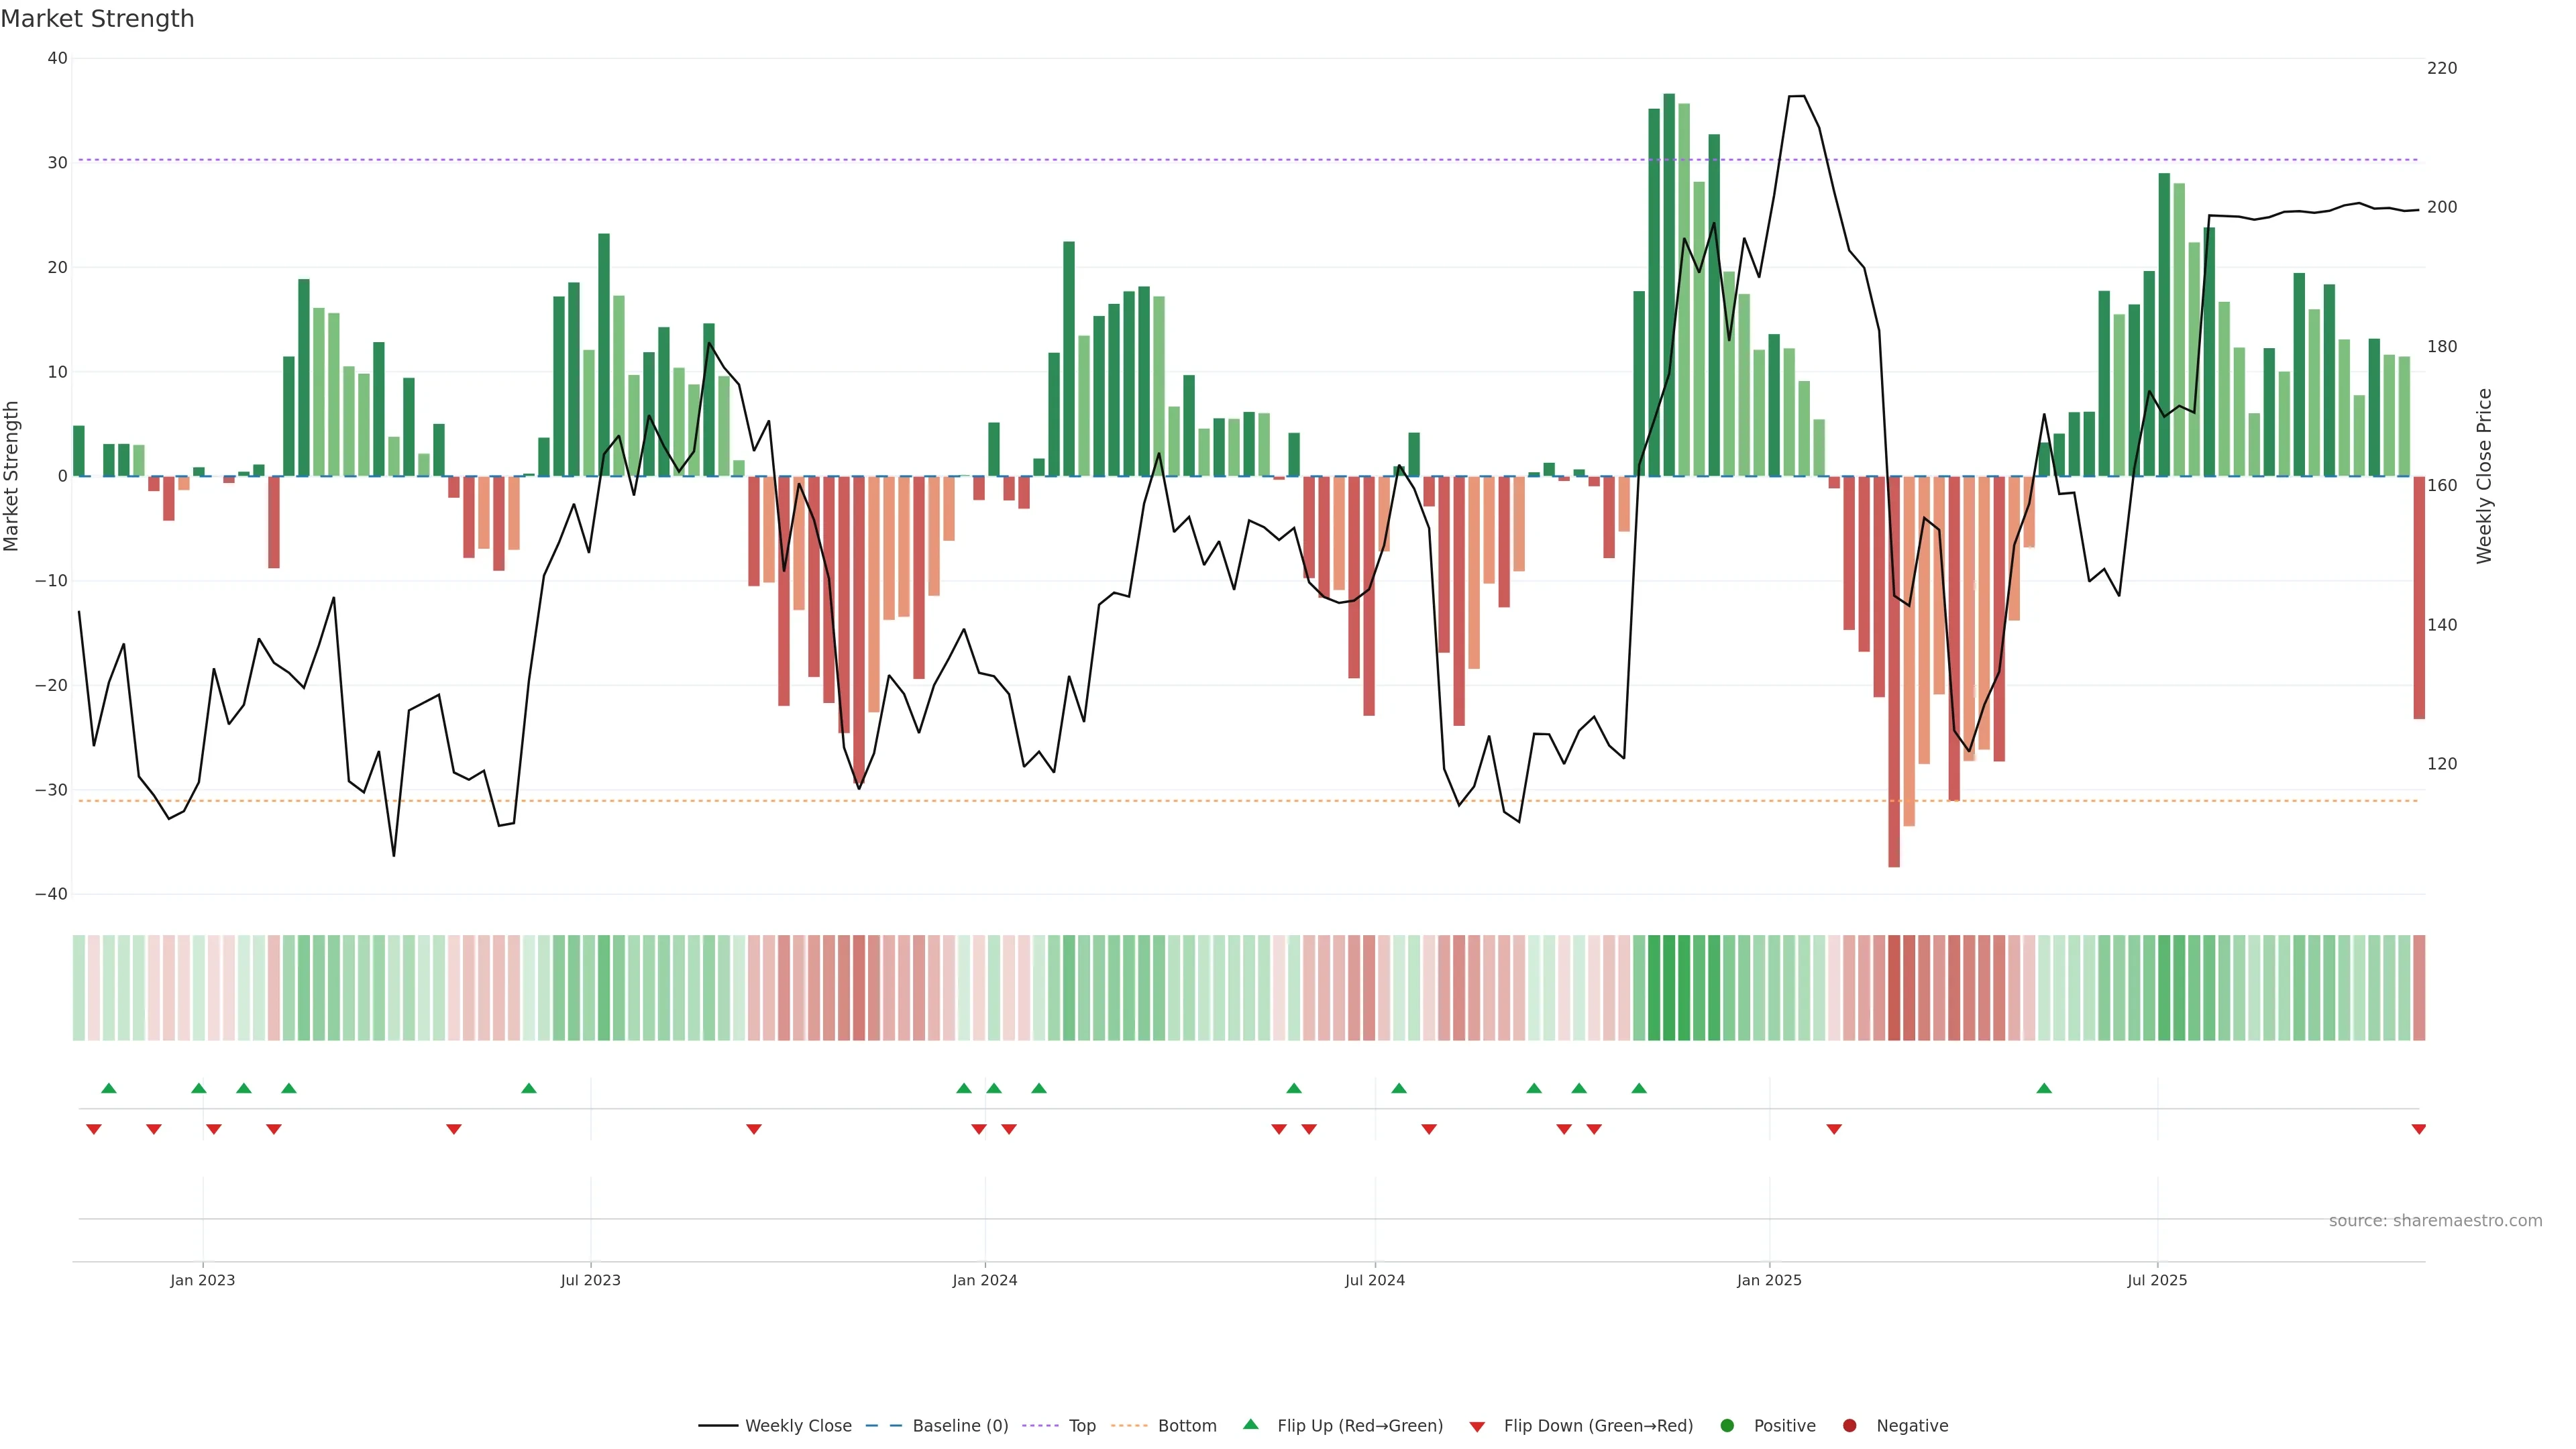The image size is (2576, 1449).
Task: Click the green Flip Up legend triangle
Action: [x=1250, y=1425]
